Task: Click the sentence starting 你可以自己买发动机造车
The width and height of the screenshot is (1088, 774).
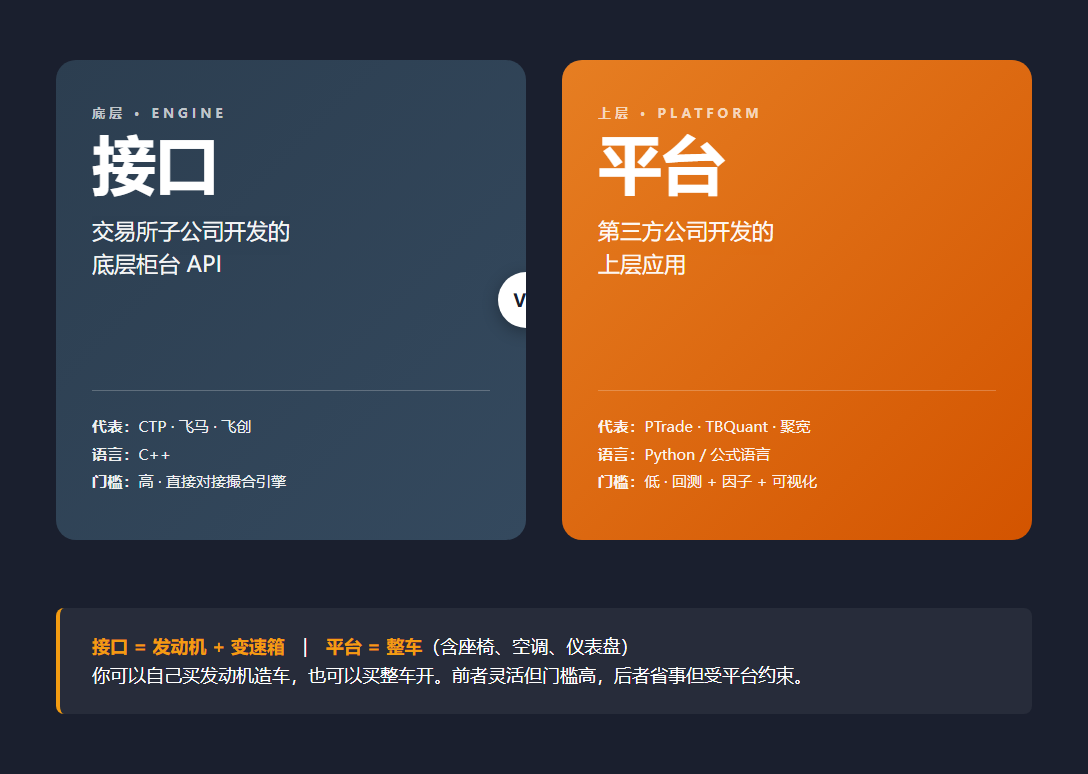Action: point(448,675)
